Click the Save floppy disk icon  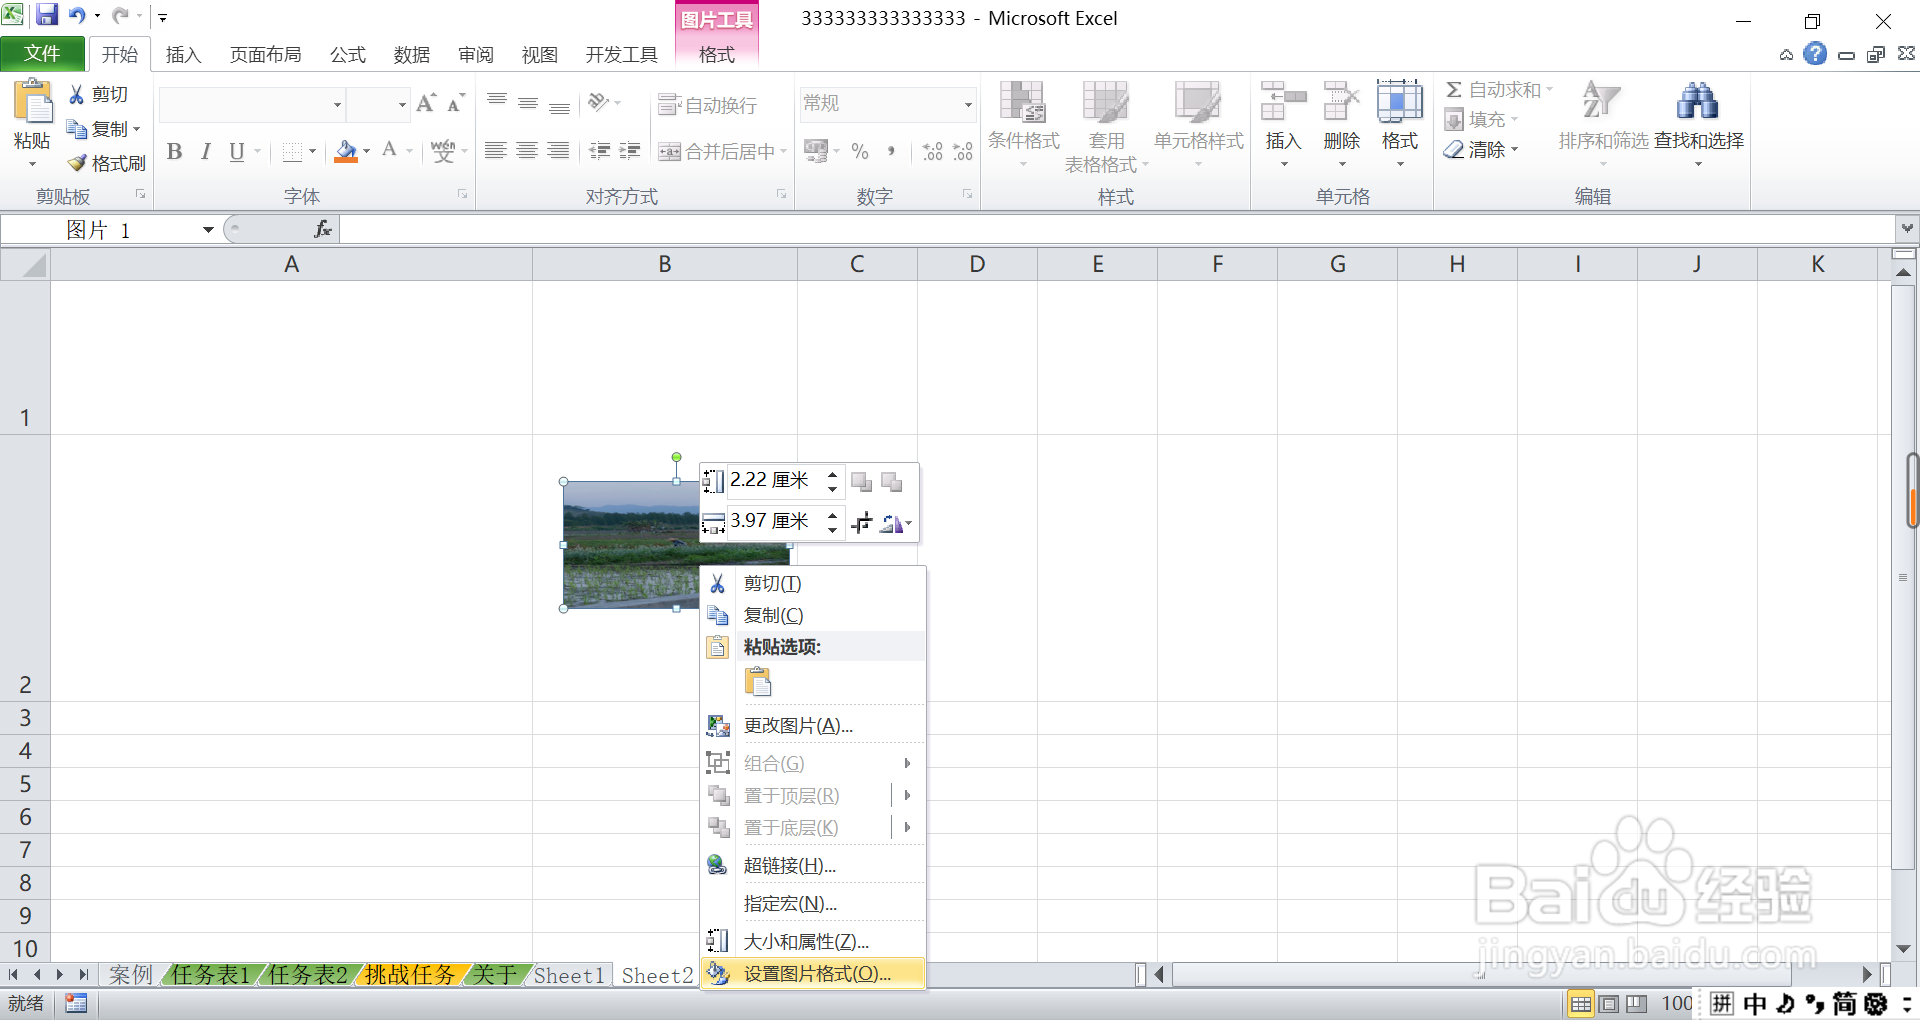[46, 15]
